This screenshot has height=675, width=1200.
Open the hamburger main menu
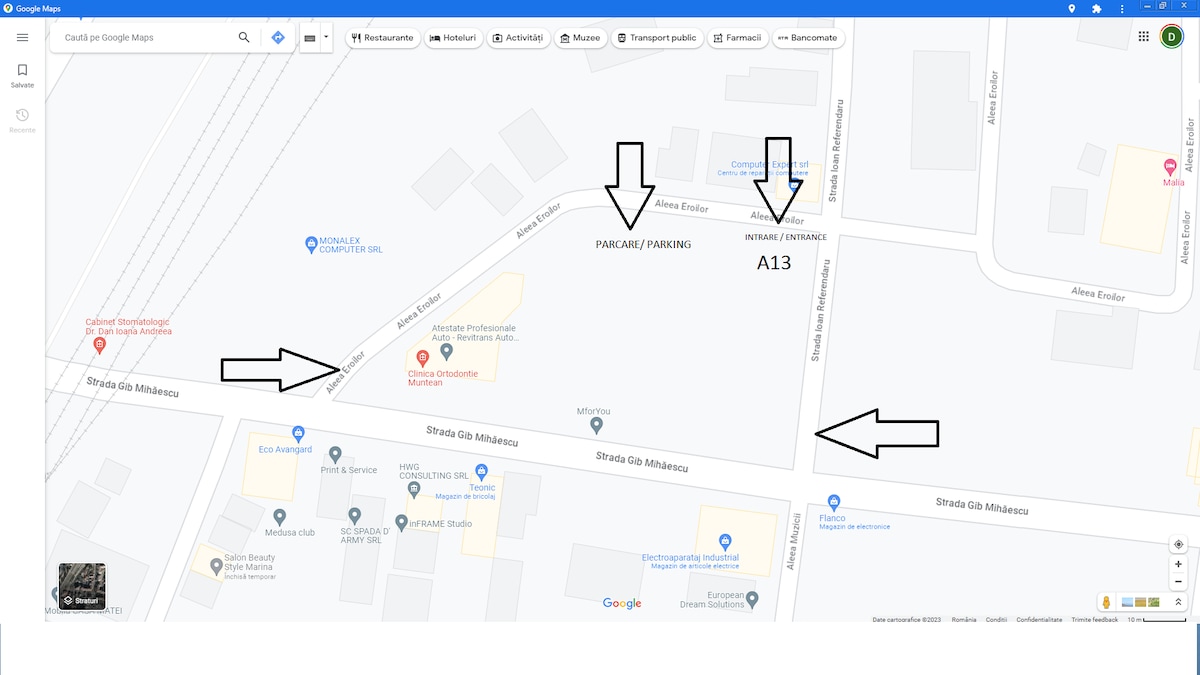point(23,37)
